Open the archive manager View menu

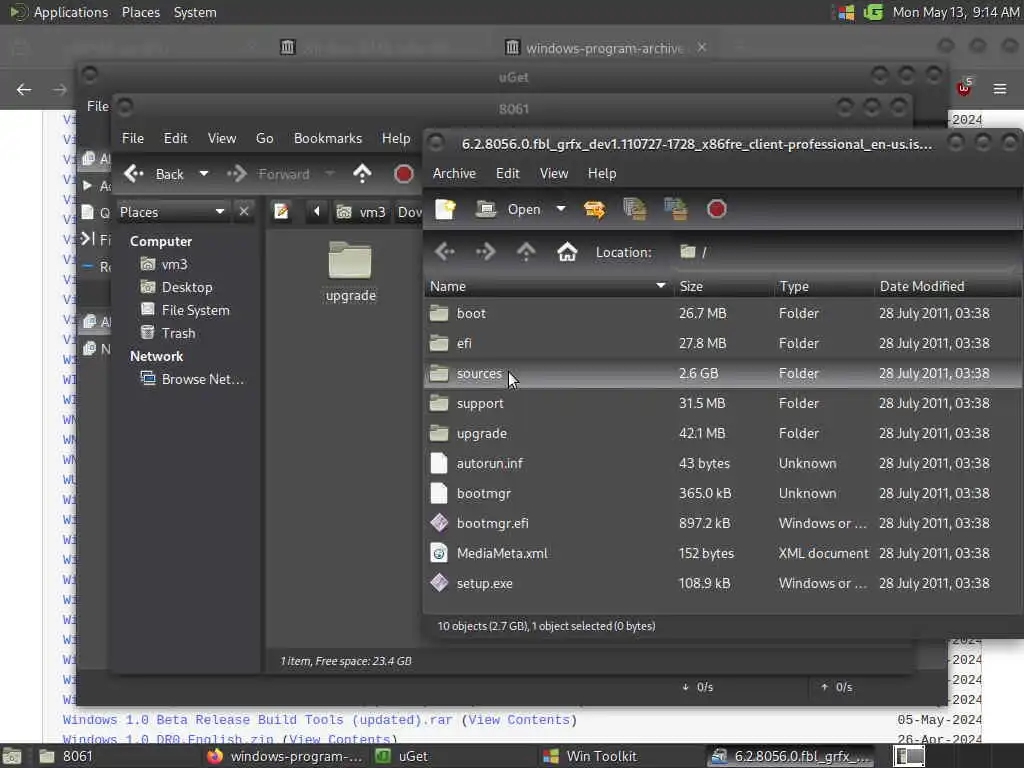[x=554, y=173]
